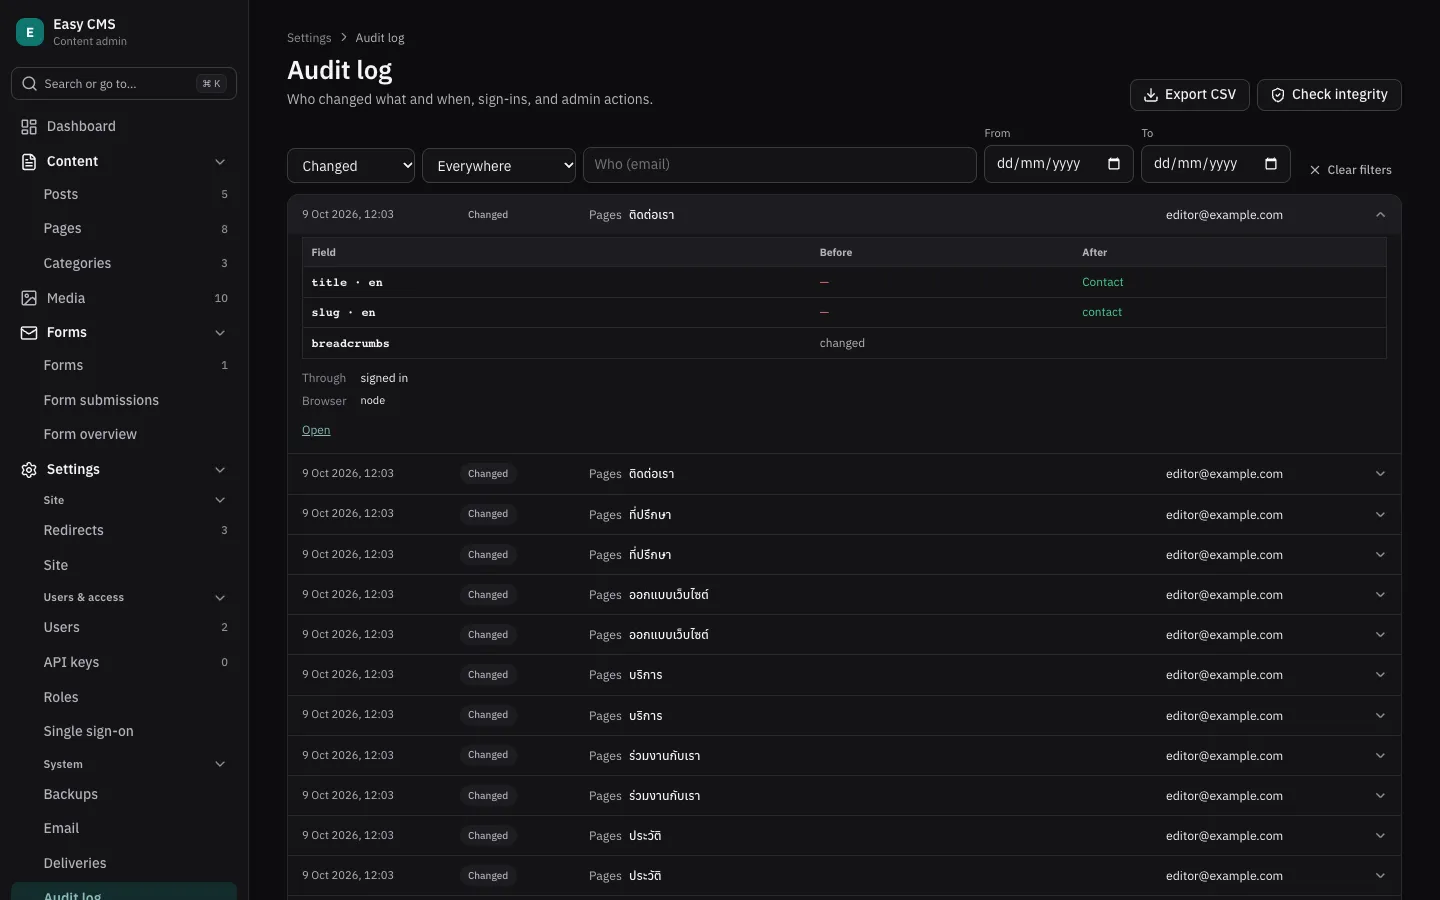Viewport: 1440px width, 900px height.
Task: Open the From date calendar picker icon
Action: (1114, 164)
